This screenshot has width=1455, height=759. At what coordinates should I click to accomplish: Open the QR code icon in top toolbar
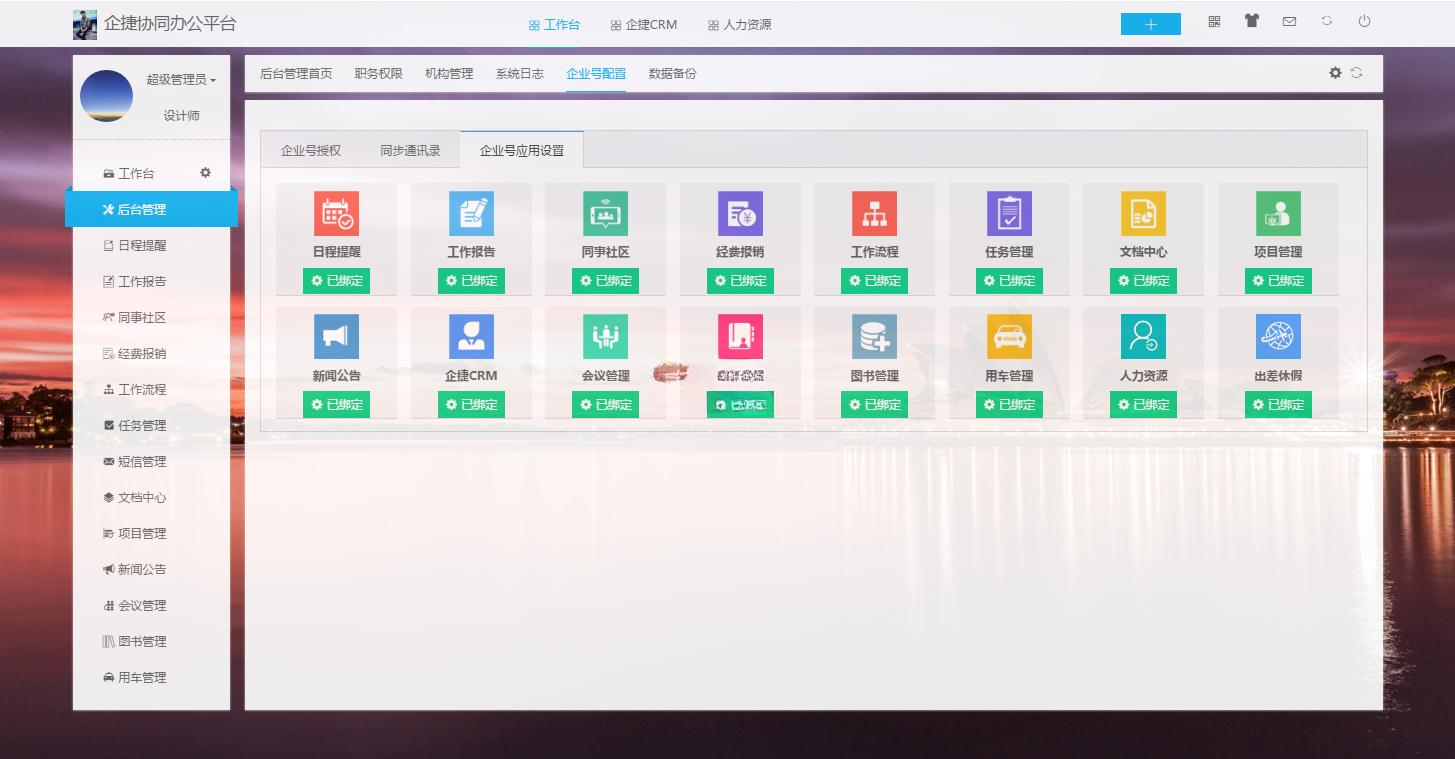tap(1213, 21)
